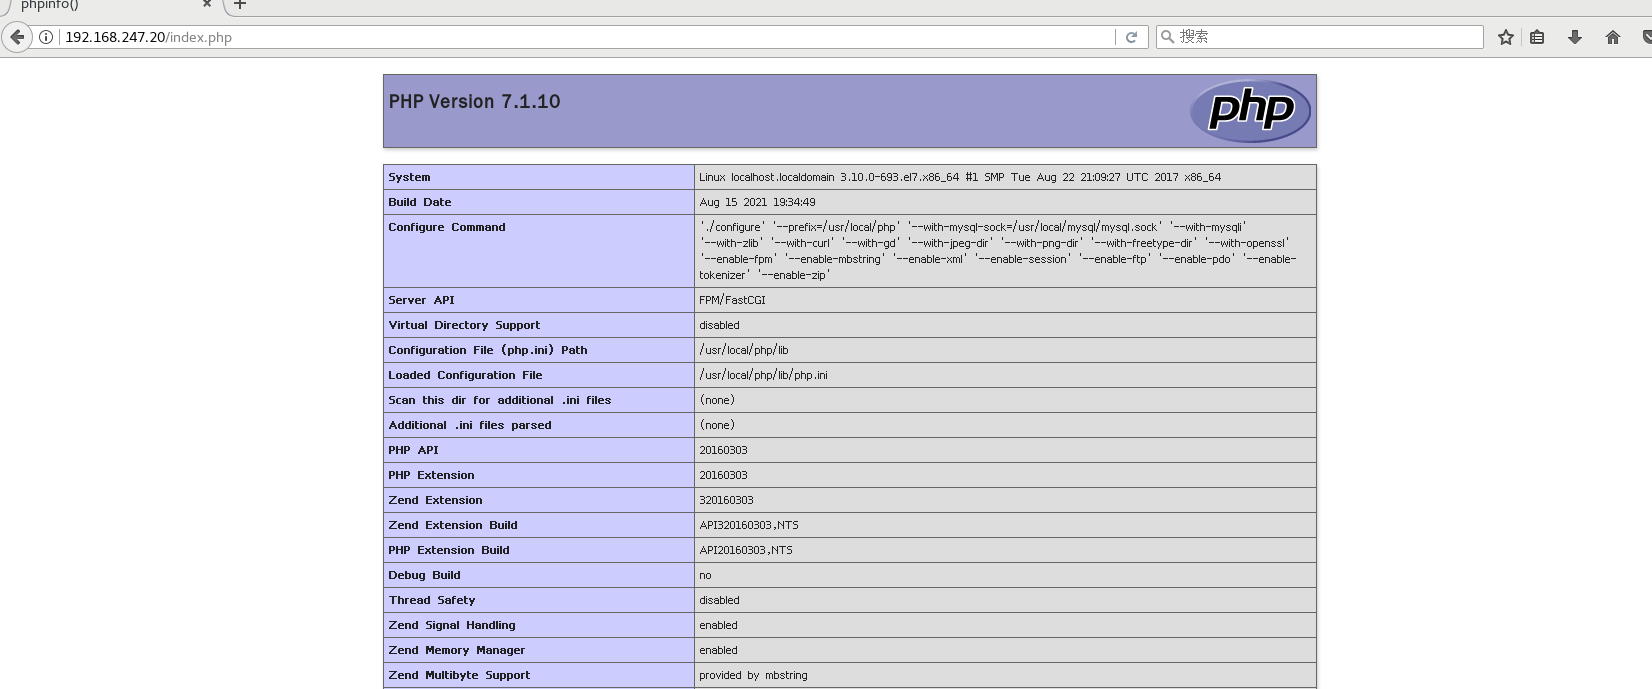Select enabled value for Zend Signal Handling

pos(718,625)
